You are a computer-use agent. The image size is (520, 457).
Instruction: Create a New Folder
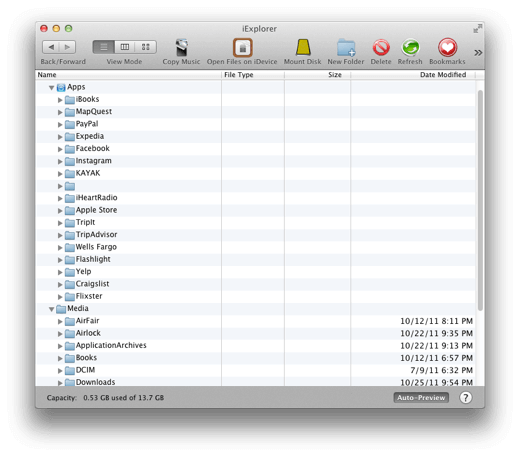pyautogui.click(x=346, y=47)
